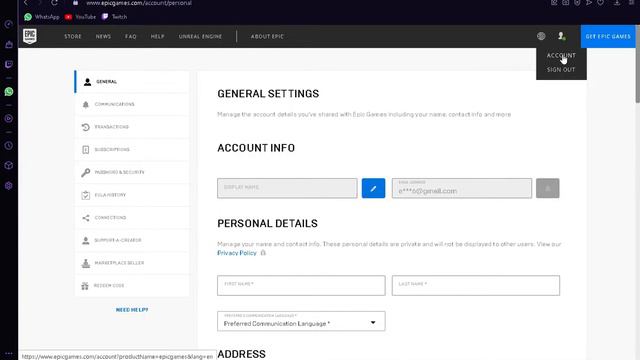Viewport: 640px width, 360px height.
Task: Select the General settings tab
Action: (132, 82)
